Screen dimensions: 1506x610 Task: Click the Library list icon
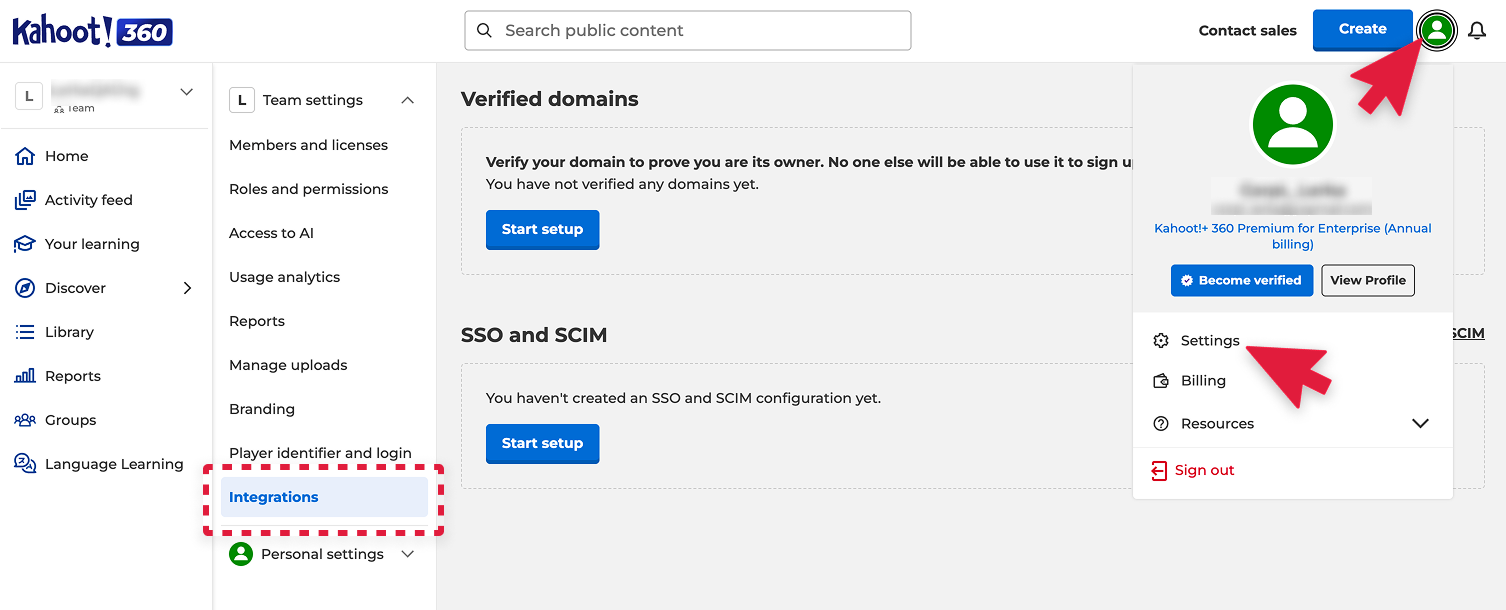(x=25, y=332)
